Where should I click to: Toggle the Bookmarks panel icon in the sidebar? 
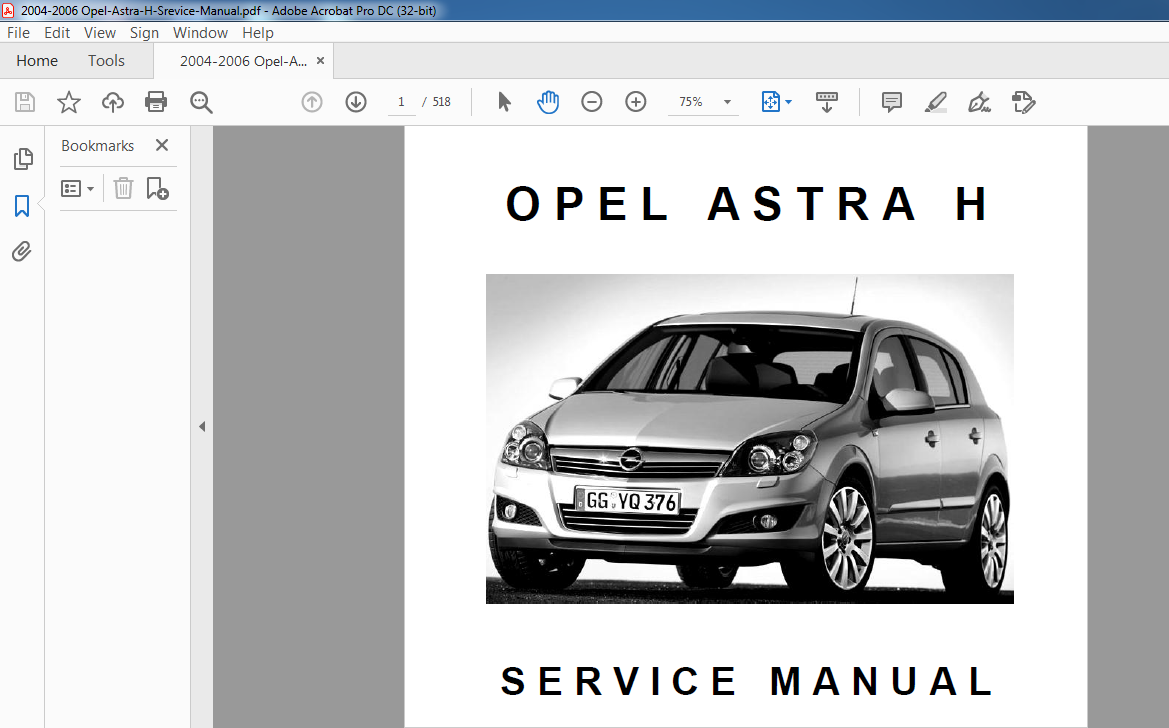point(22,206)
